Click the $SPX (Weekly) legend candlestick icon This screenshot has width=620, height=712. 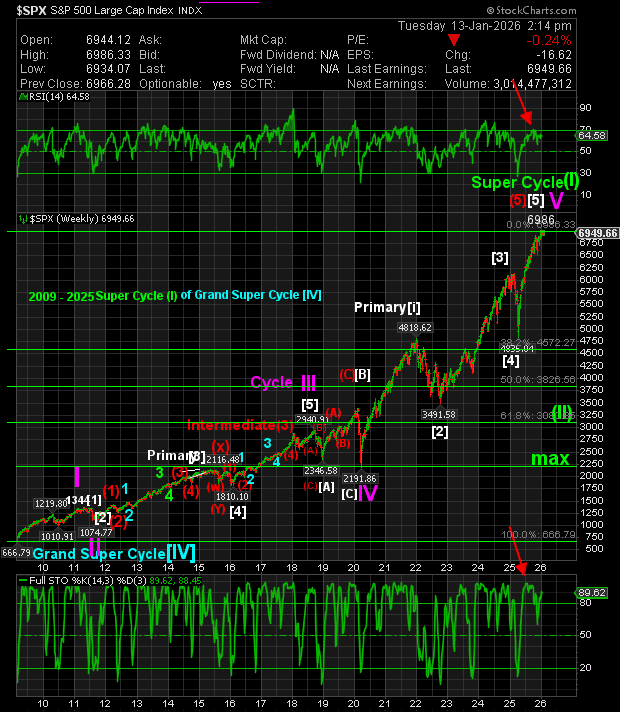(x=23, y=219)
